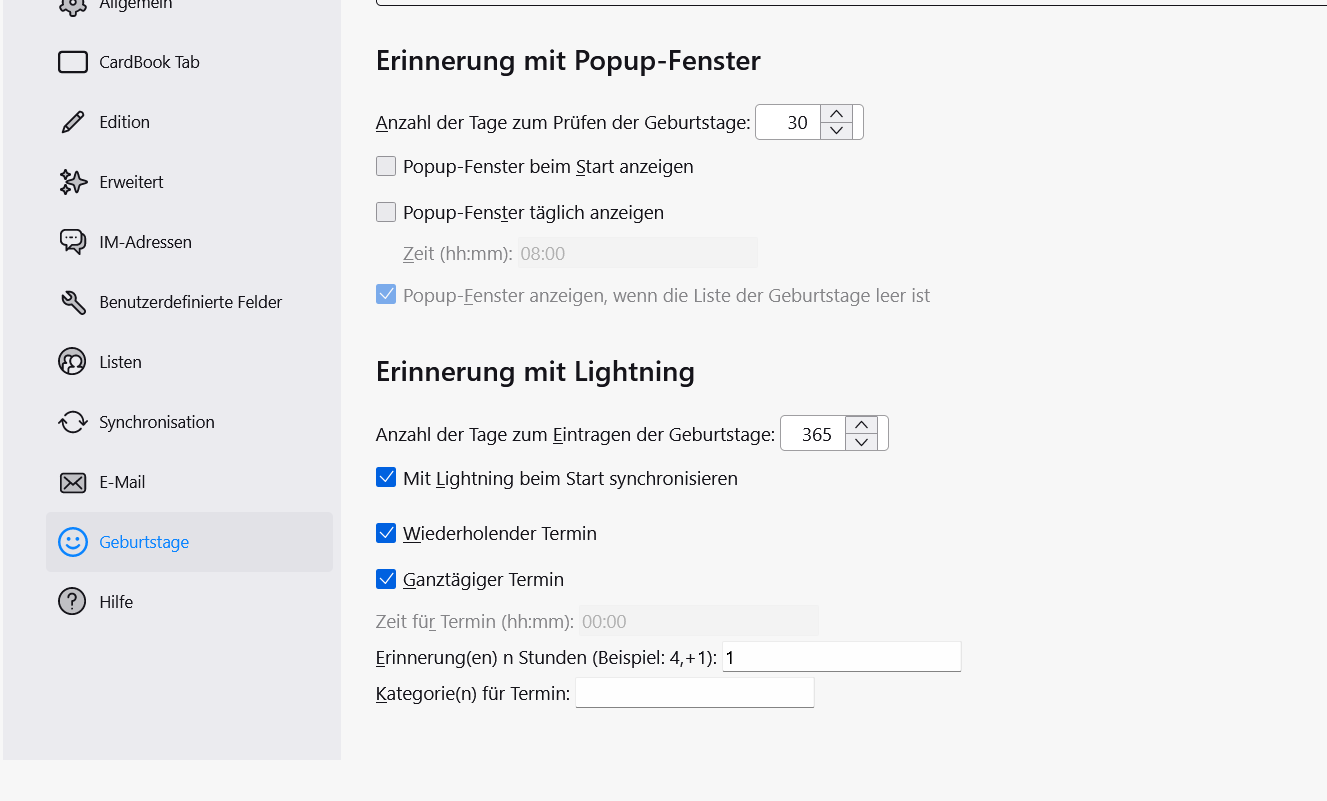1327x801 pixels.
Task: Uncheck Mit Lightning beim Start synchronisieren
Action: [386, 478]
